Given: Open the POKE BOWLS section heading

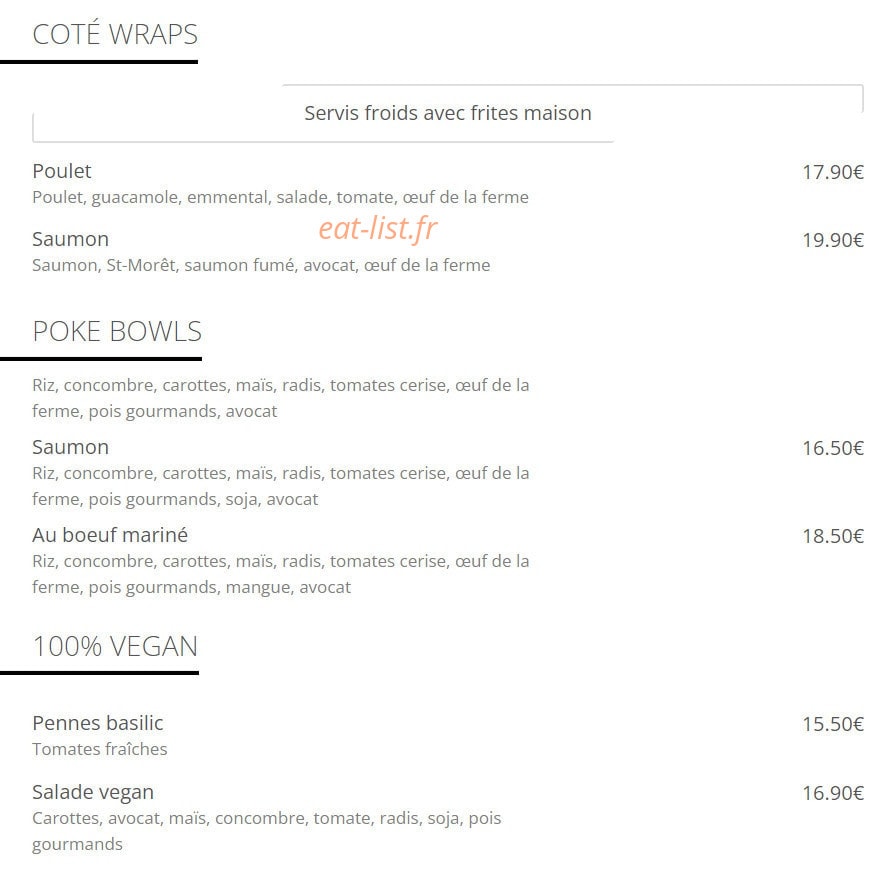Looking at the screenshot, I should (117, 331).
